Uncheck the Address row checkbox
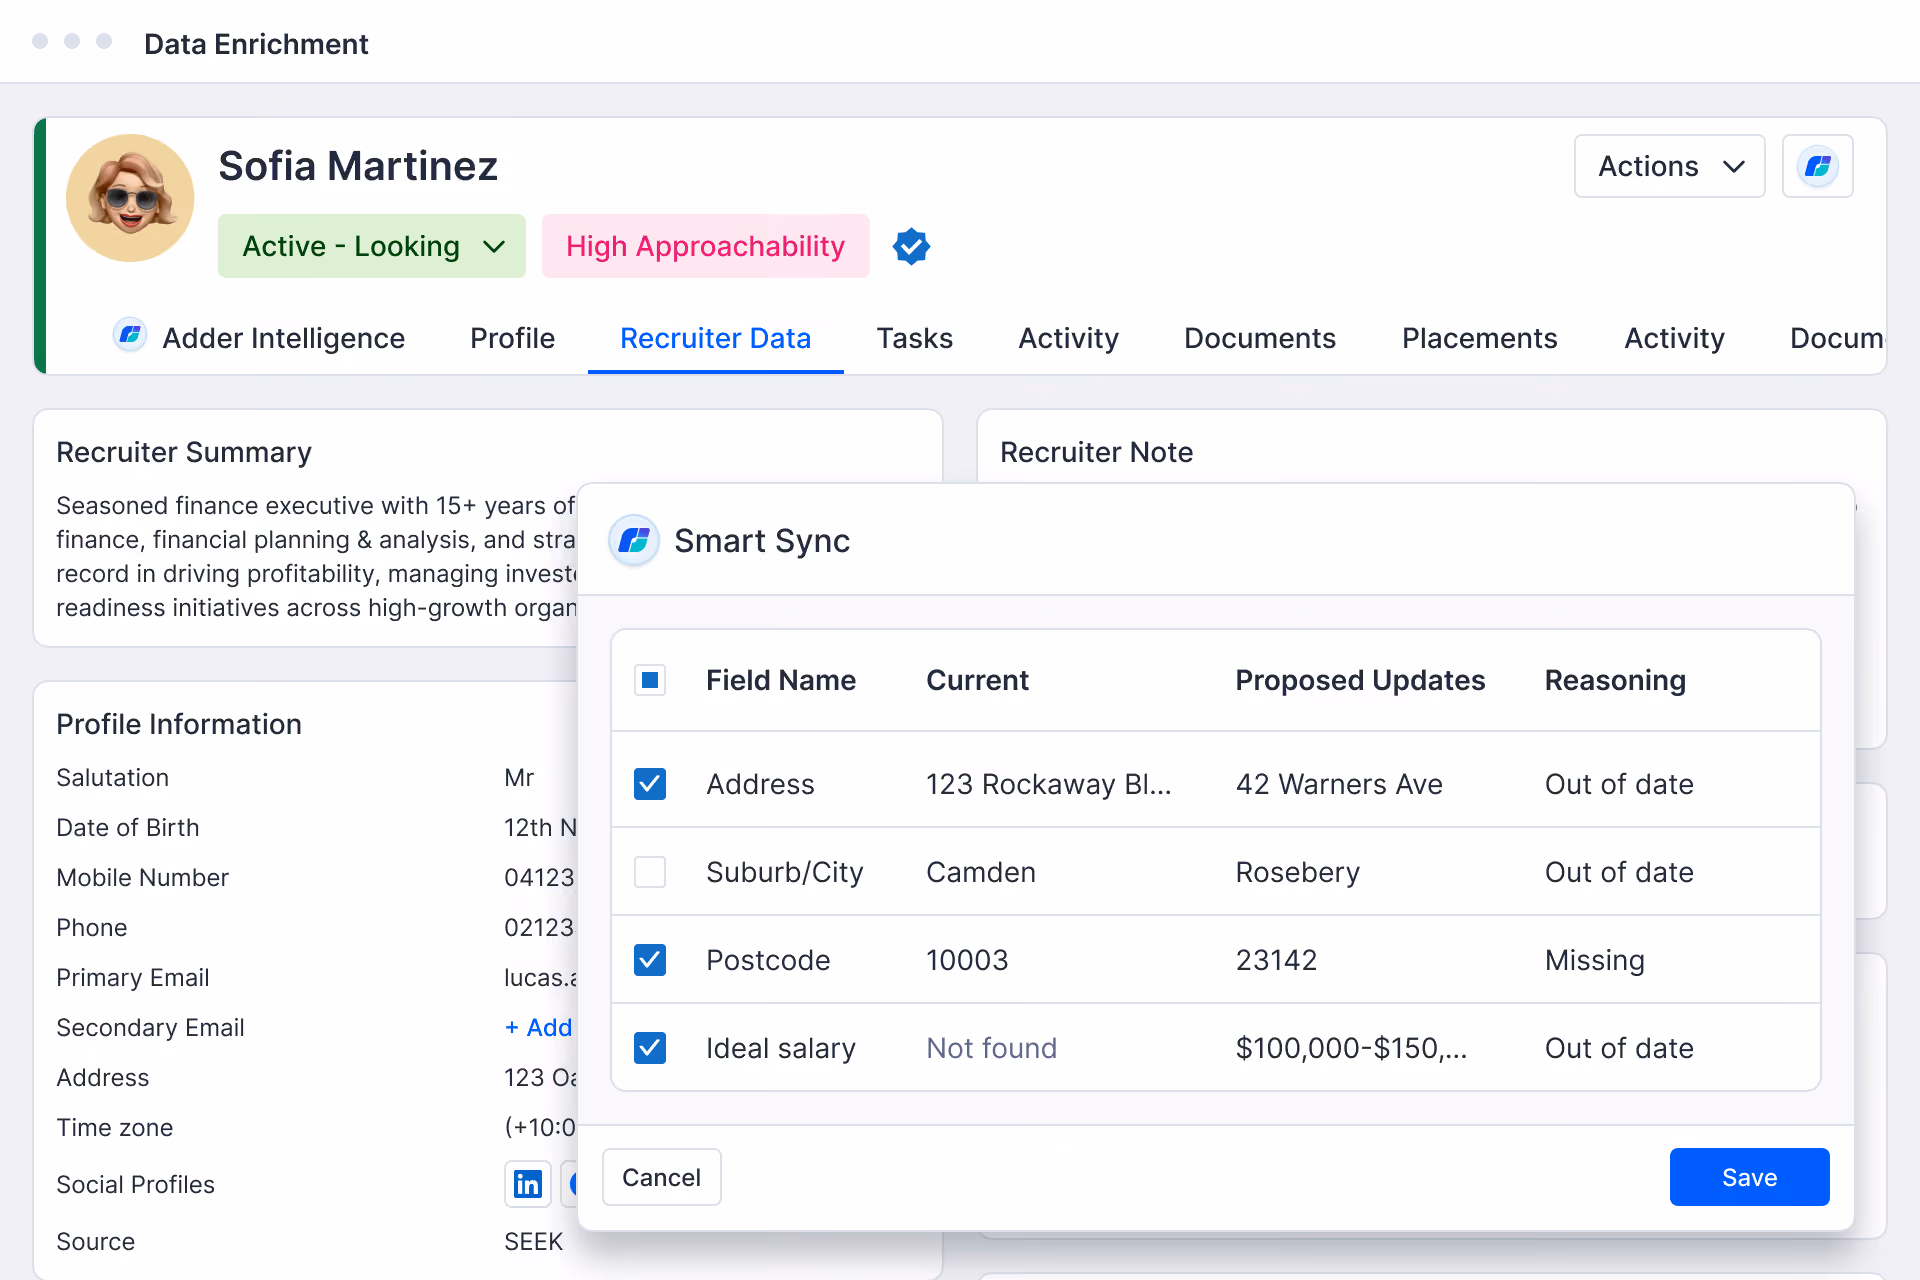1920x1280 pixels. pos(650,784)
